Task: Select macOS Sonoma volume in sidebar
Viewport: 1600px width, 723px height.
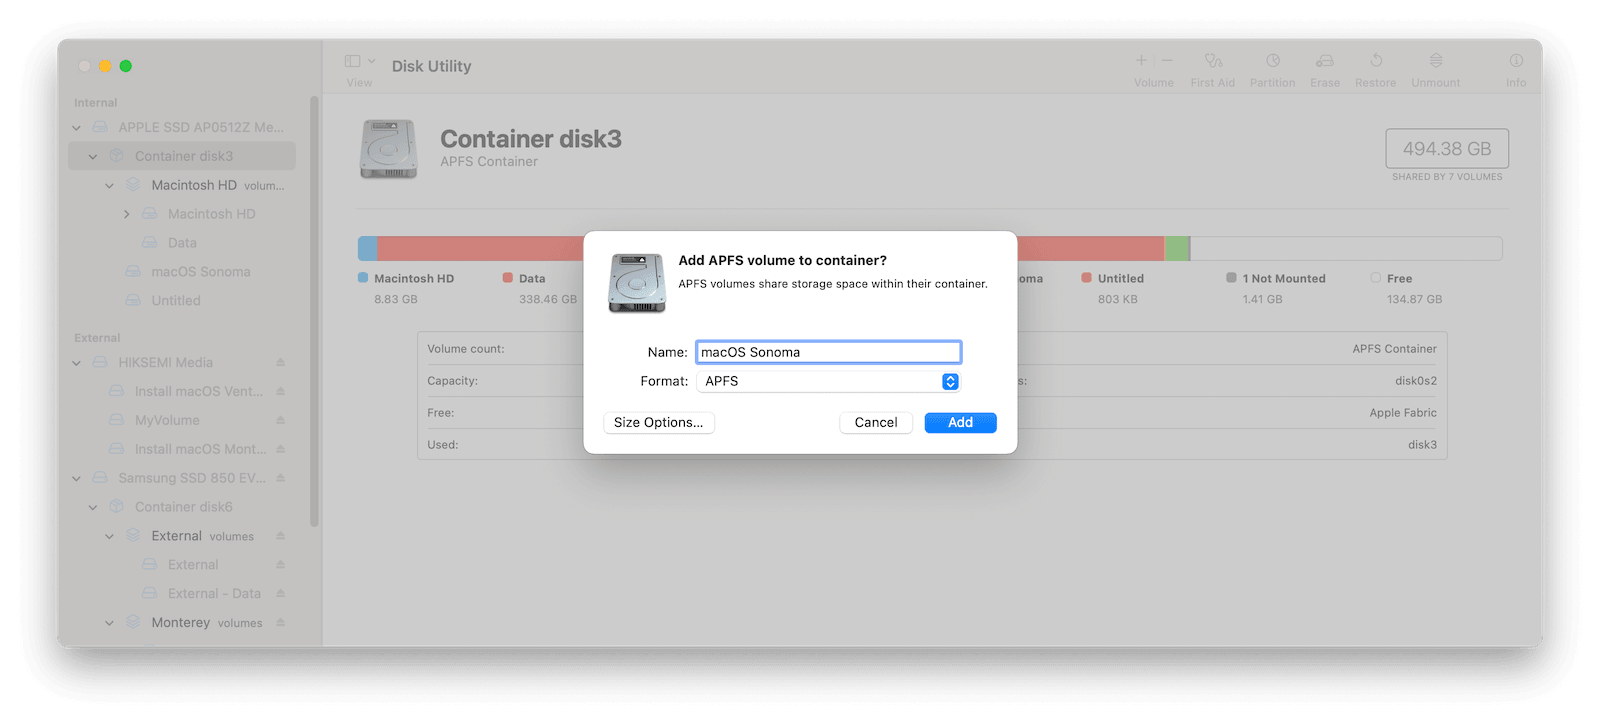Action: [200, 272]
